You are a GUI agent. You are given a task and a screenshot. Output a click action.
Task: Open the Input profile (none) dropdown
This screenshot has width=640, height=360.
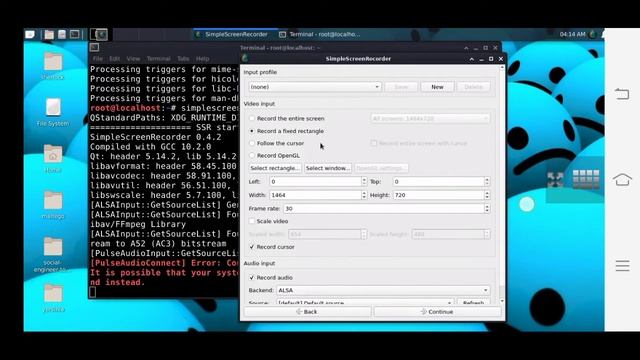315,87
